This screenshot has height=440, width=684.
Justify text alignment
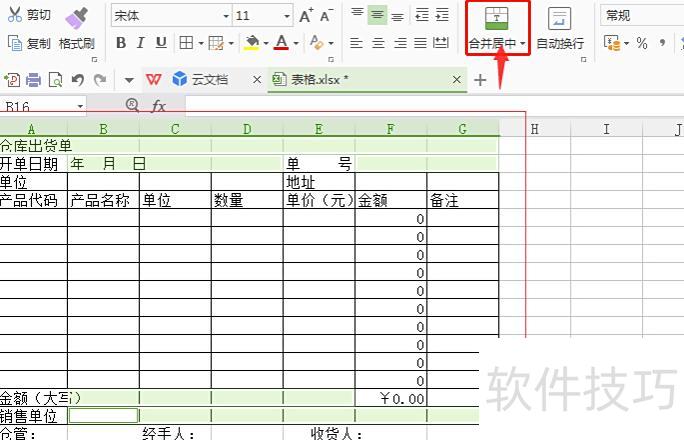(421, 43)
